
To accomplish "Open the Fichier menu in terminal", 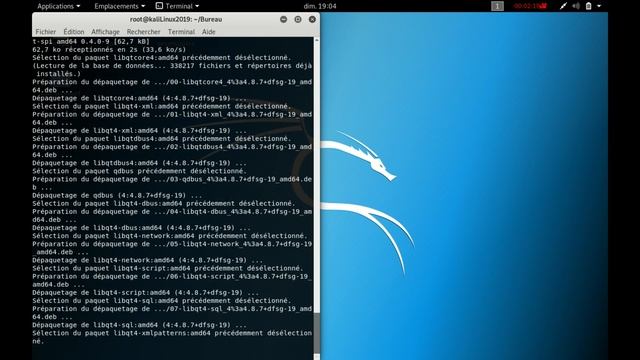I will click(46, 31).
